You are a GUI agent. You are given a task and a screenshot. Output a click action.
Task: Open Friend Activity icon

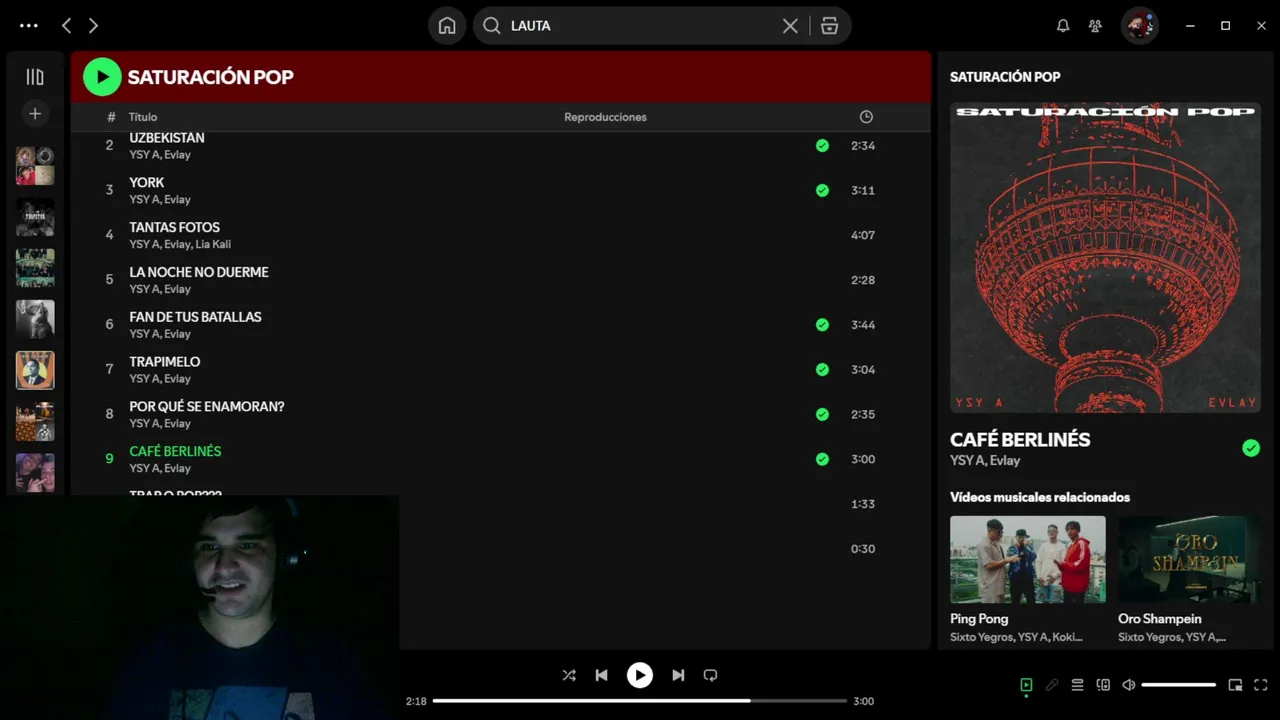1096,26
